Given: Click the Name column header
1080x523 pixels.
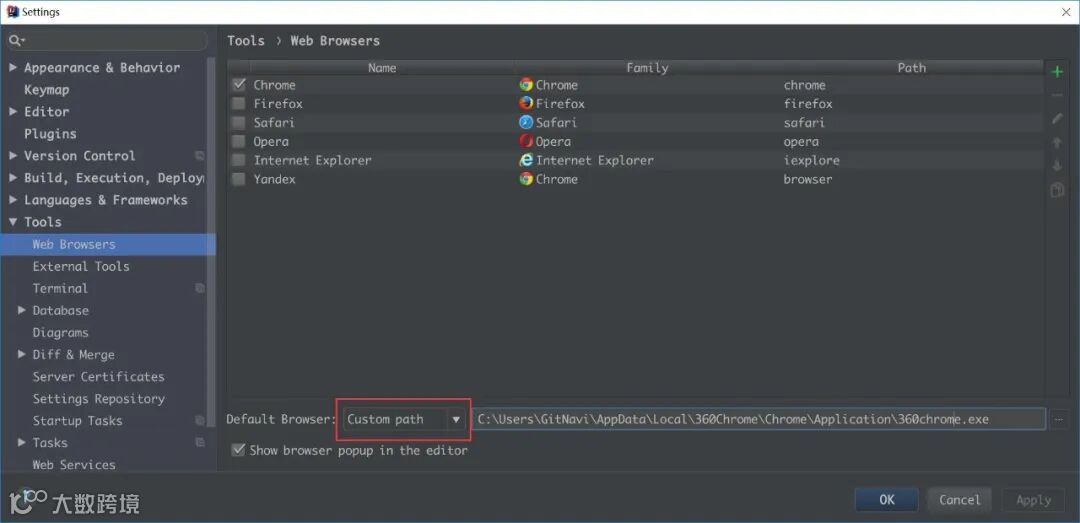Looking at the screenshot, I should pos(382,68).
